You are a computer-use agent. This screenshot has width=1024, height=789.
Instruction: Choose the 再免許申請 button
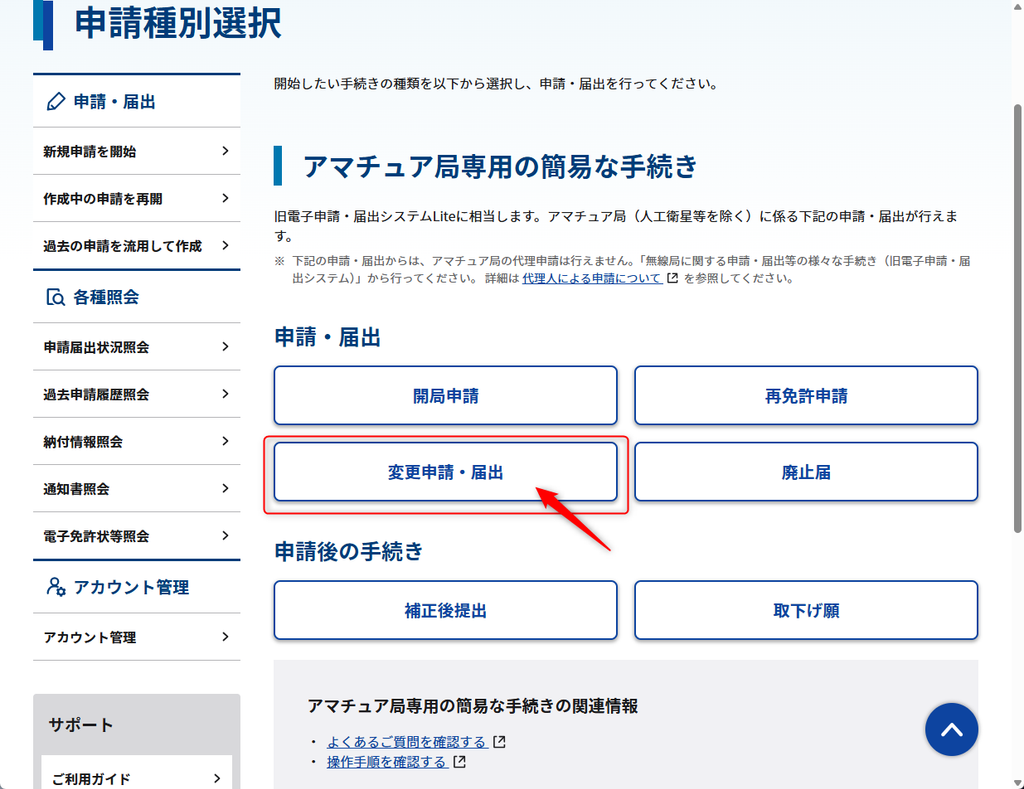[806, 396]
